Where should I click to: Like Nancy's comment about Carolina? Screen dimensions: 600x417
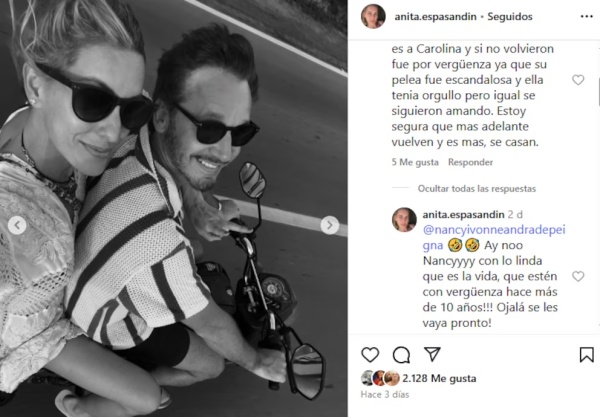click(578, 80)
